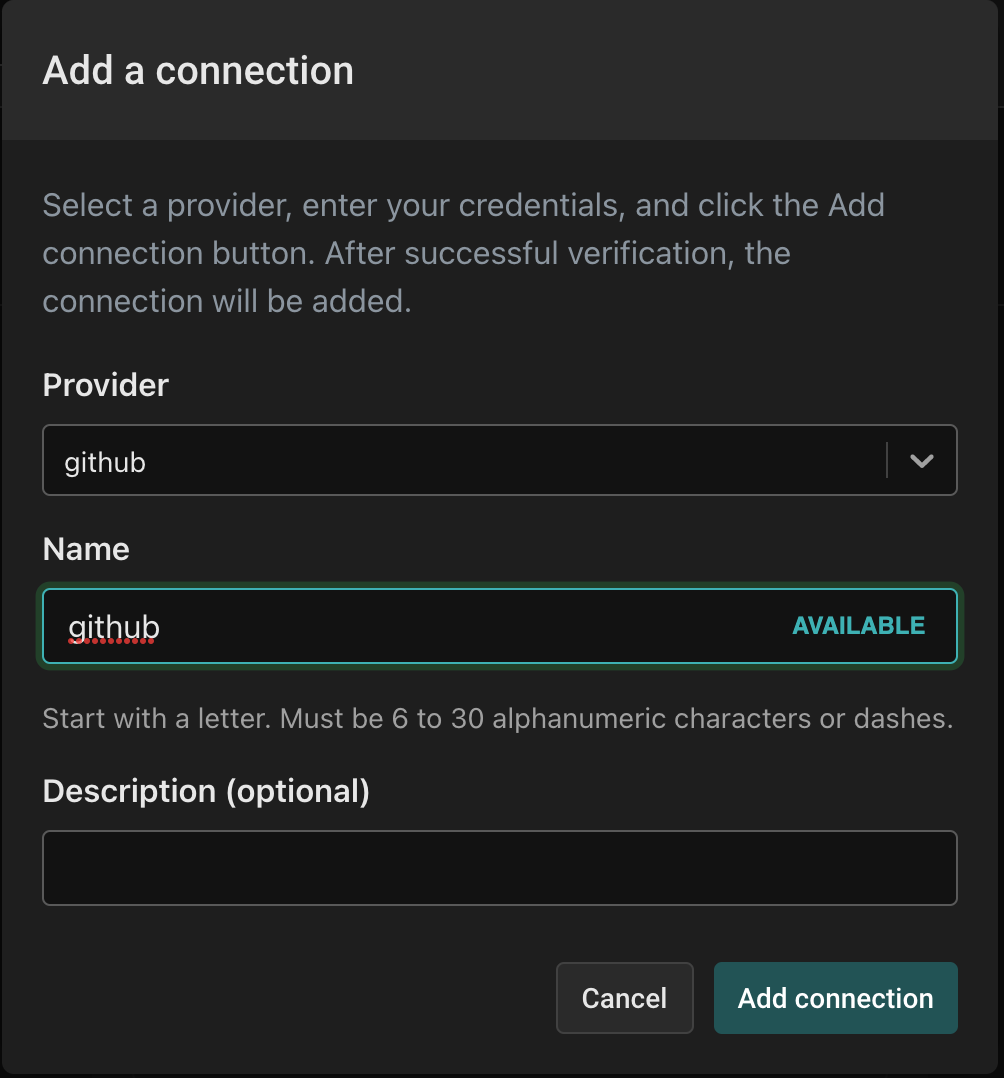Click the dialog header bar background
The height and width of the screenshot is (1078, 1004).
coord(674,69)
